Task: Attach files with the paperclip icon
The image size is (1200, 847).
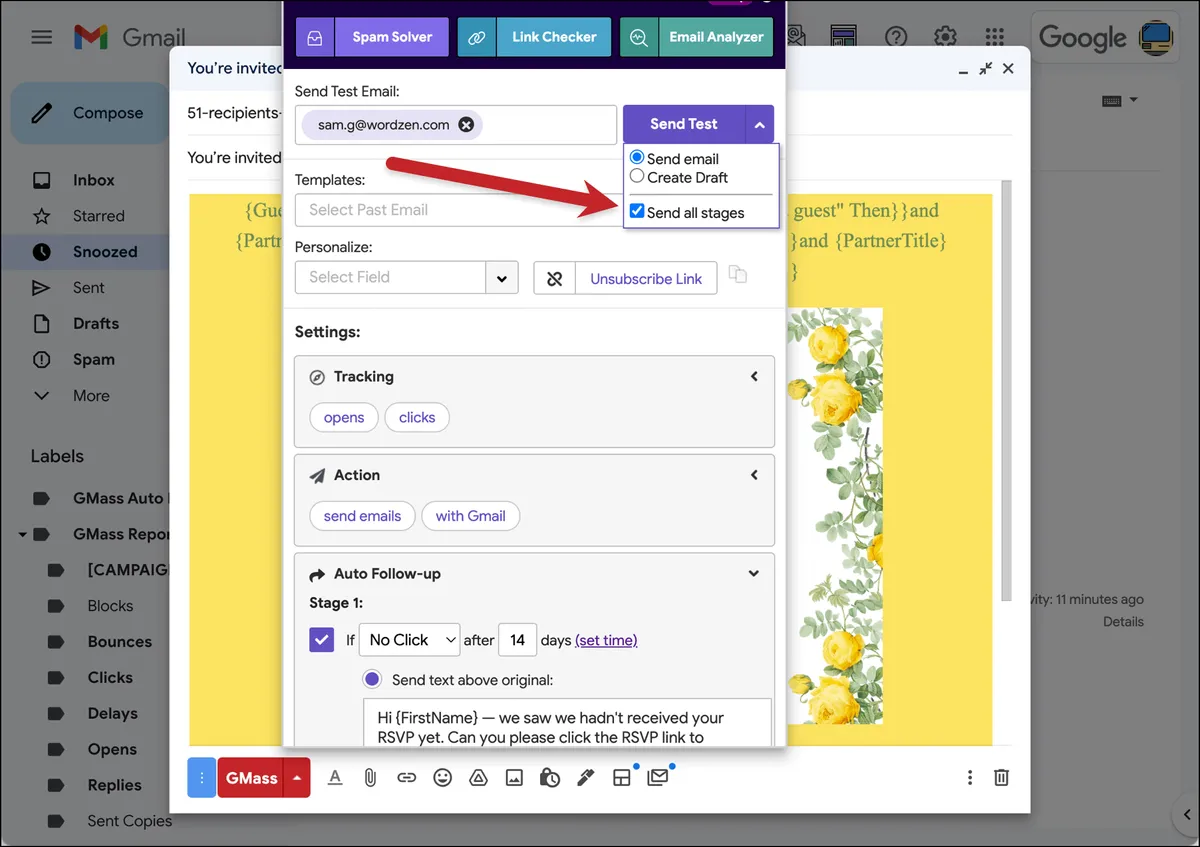Action: (x=370, y=777)
